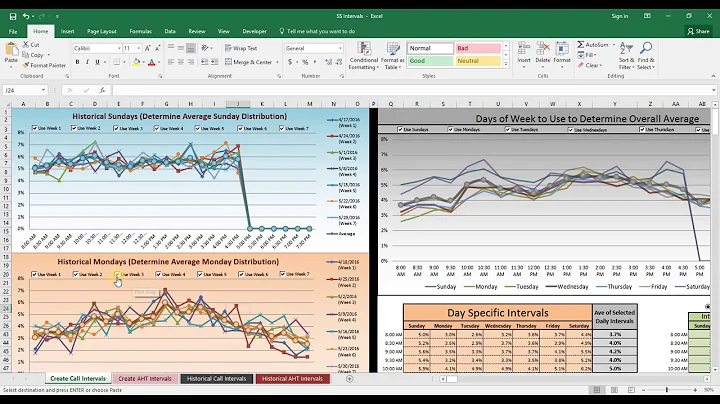This screenshot has height=404, width=720.
Task: Decrease the font size
Action: [x=157, y=48]
